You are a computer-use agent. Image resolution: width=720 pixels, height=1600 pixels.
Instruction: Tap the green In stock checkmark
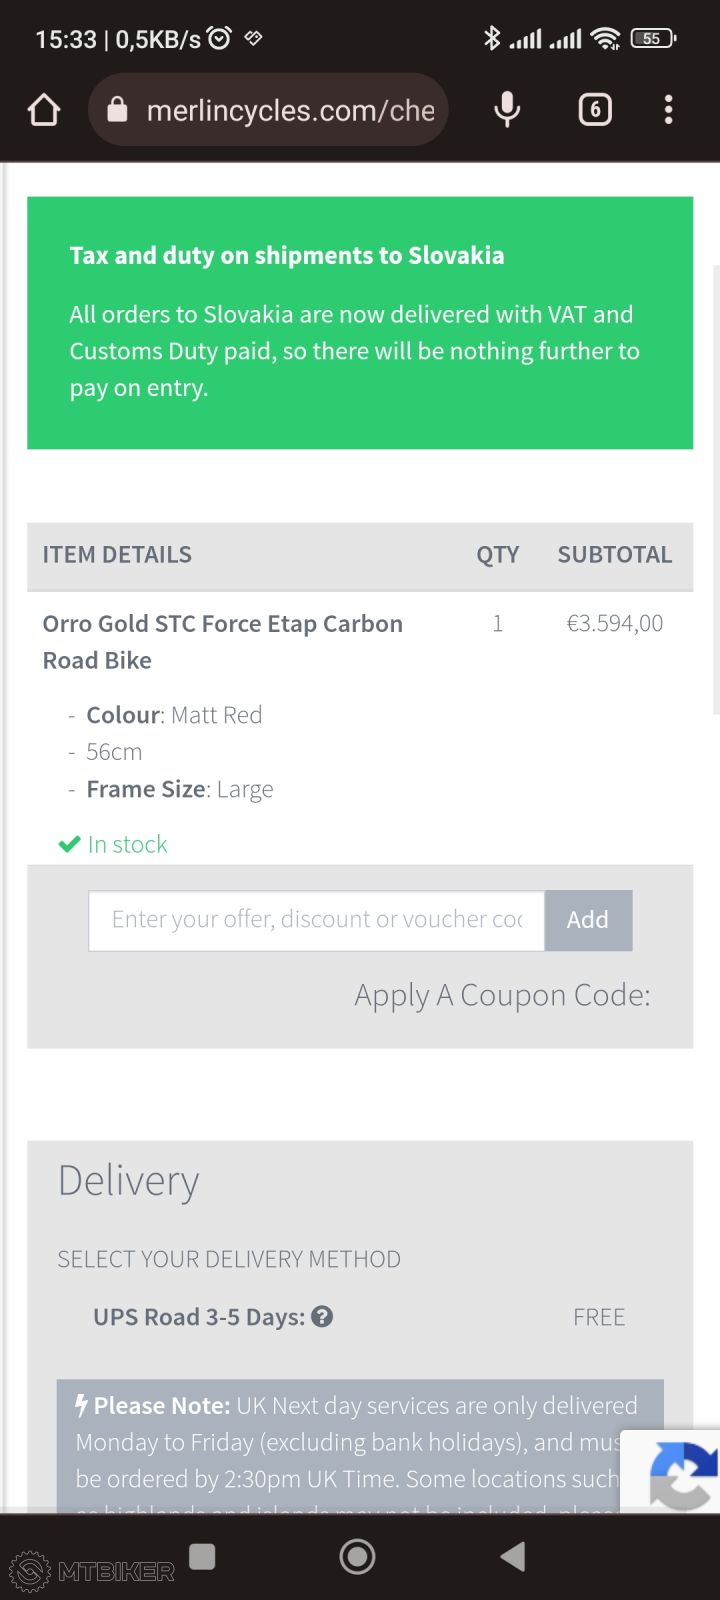click(x=69, y=845)
